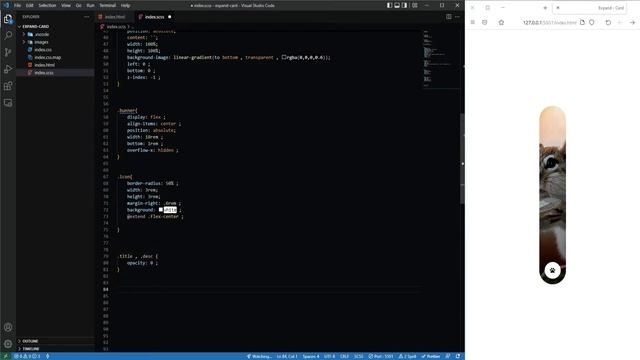
Task: Toggle the Primary Side Bar layout button
Action: (389, 5)
